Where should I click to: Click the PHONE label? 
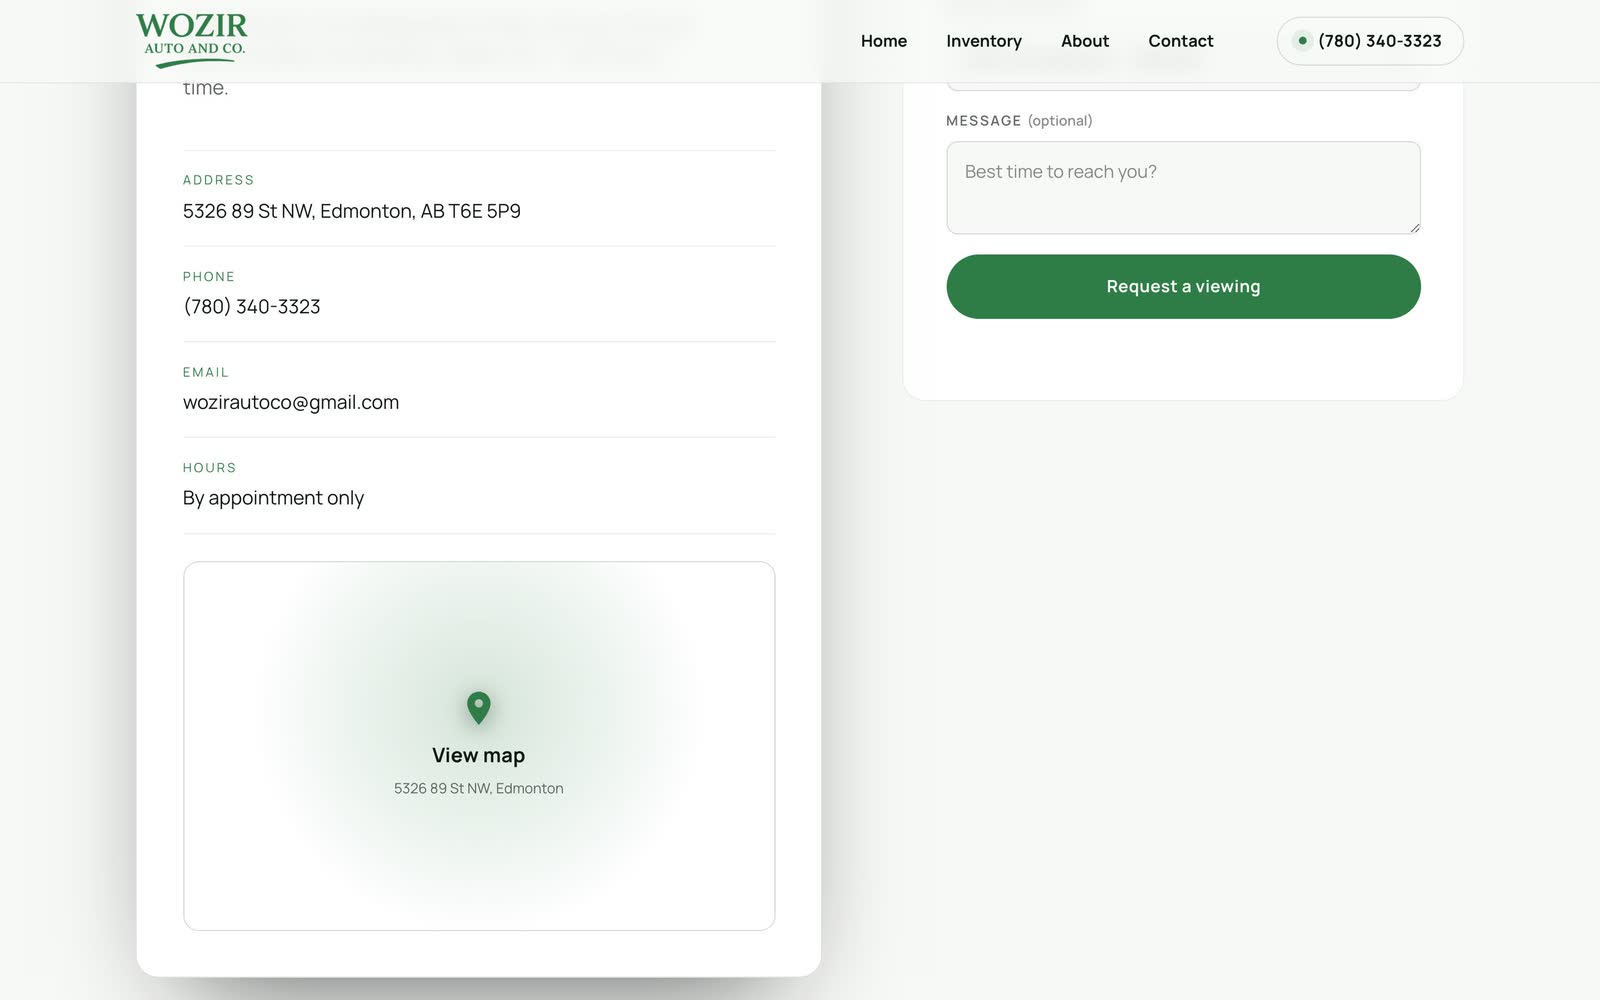click(x=209, y=276)
